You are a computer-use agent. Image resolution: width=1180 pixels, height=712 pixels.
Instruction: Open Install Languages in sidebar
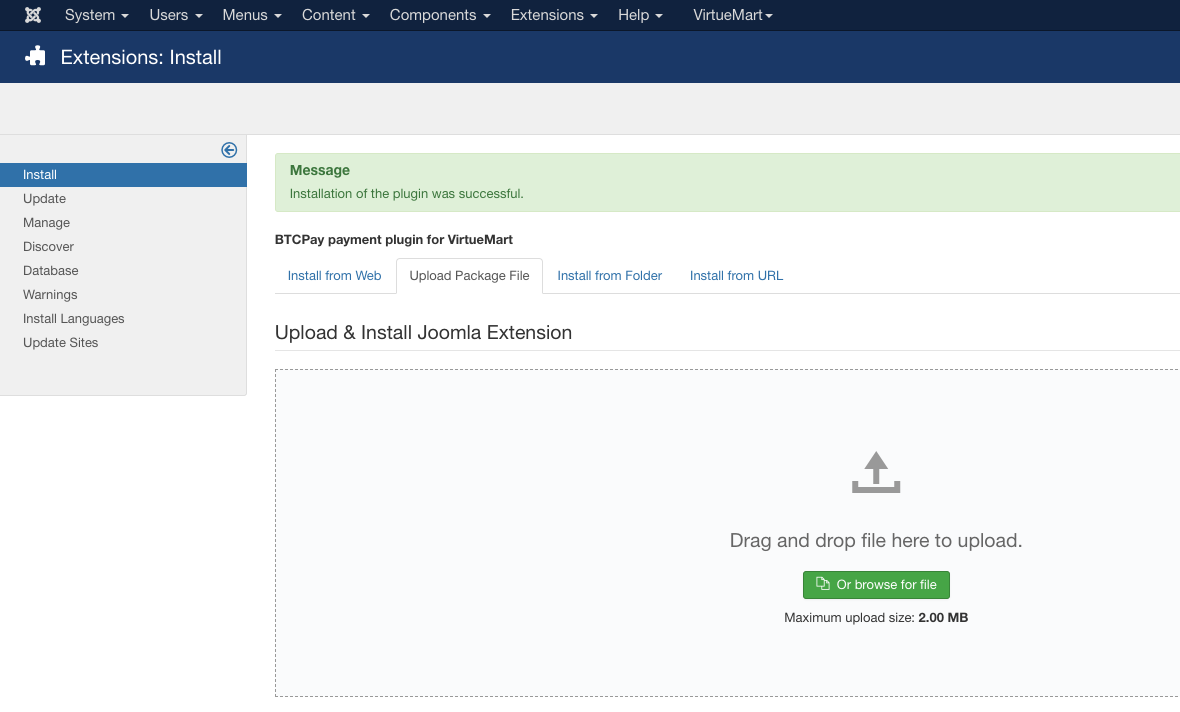point(73,319)
